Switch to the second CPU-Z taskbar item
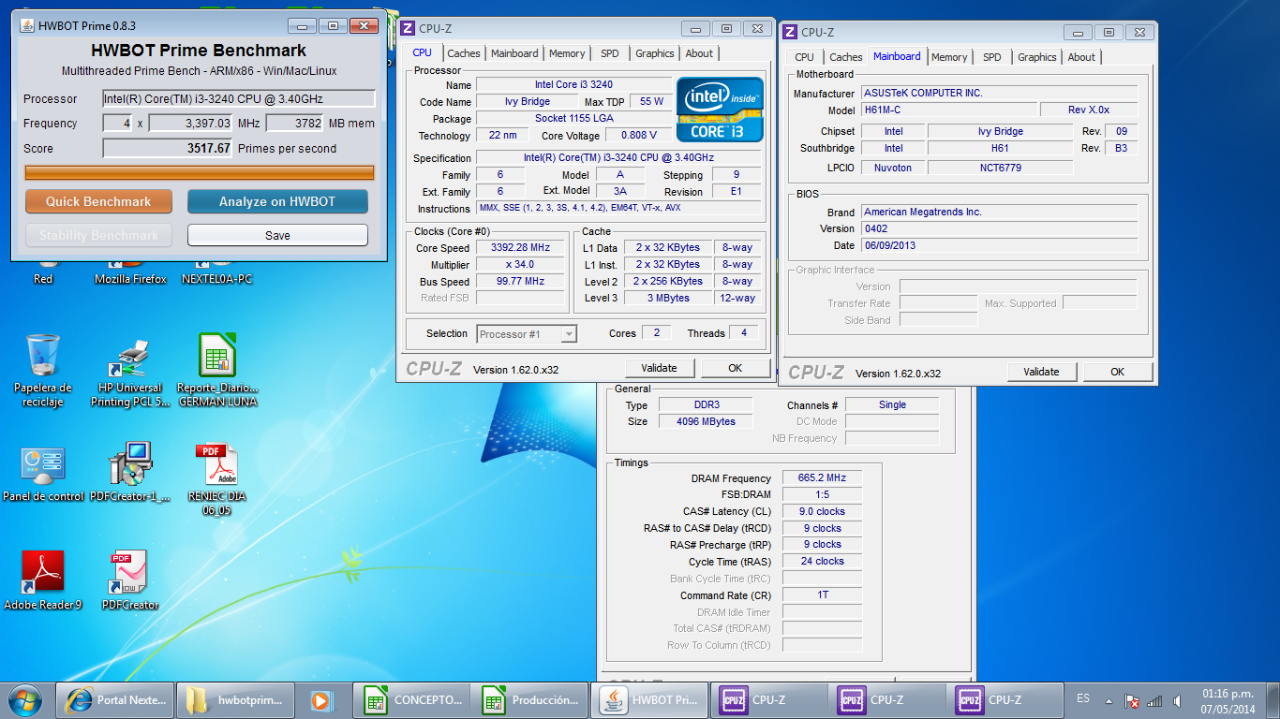Viewport: 1280px width, 719px height. 885,700
